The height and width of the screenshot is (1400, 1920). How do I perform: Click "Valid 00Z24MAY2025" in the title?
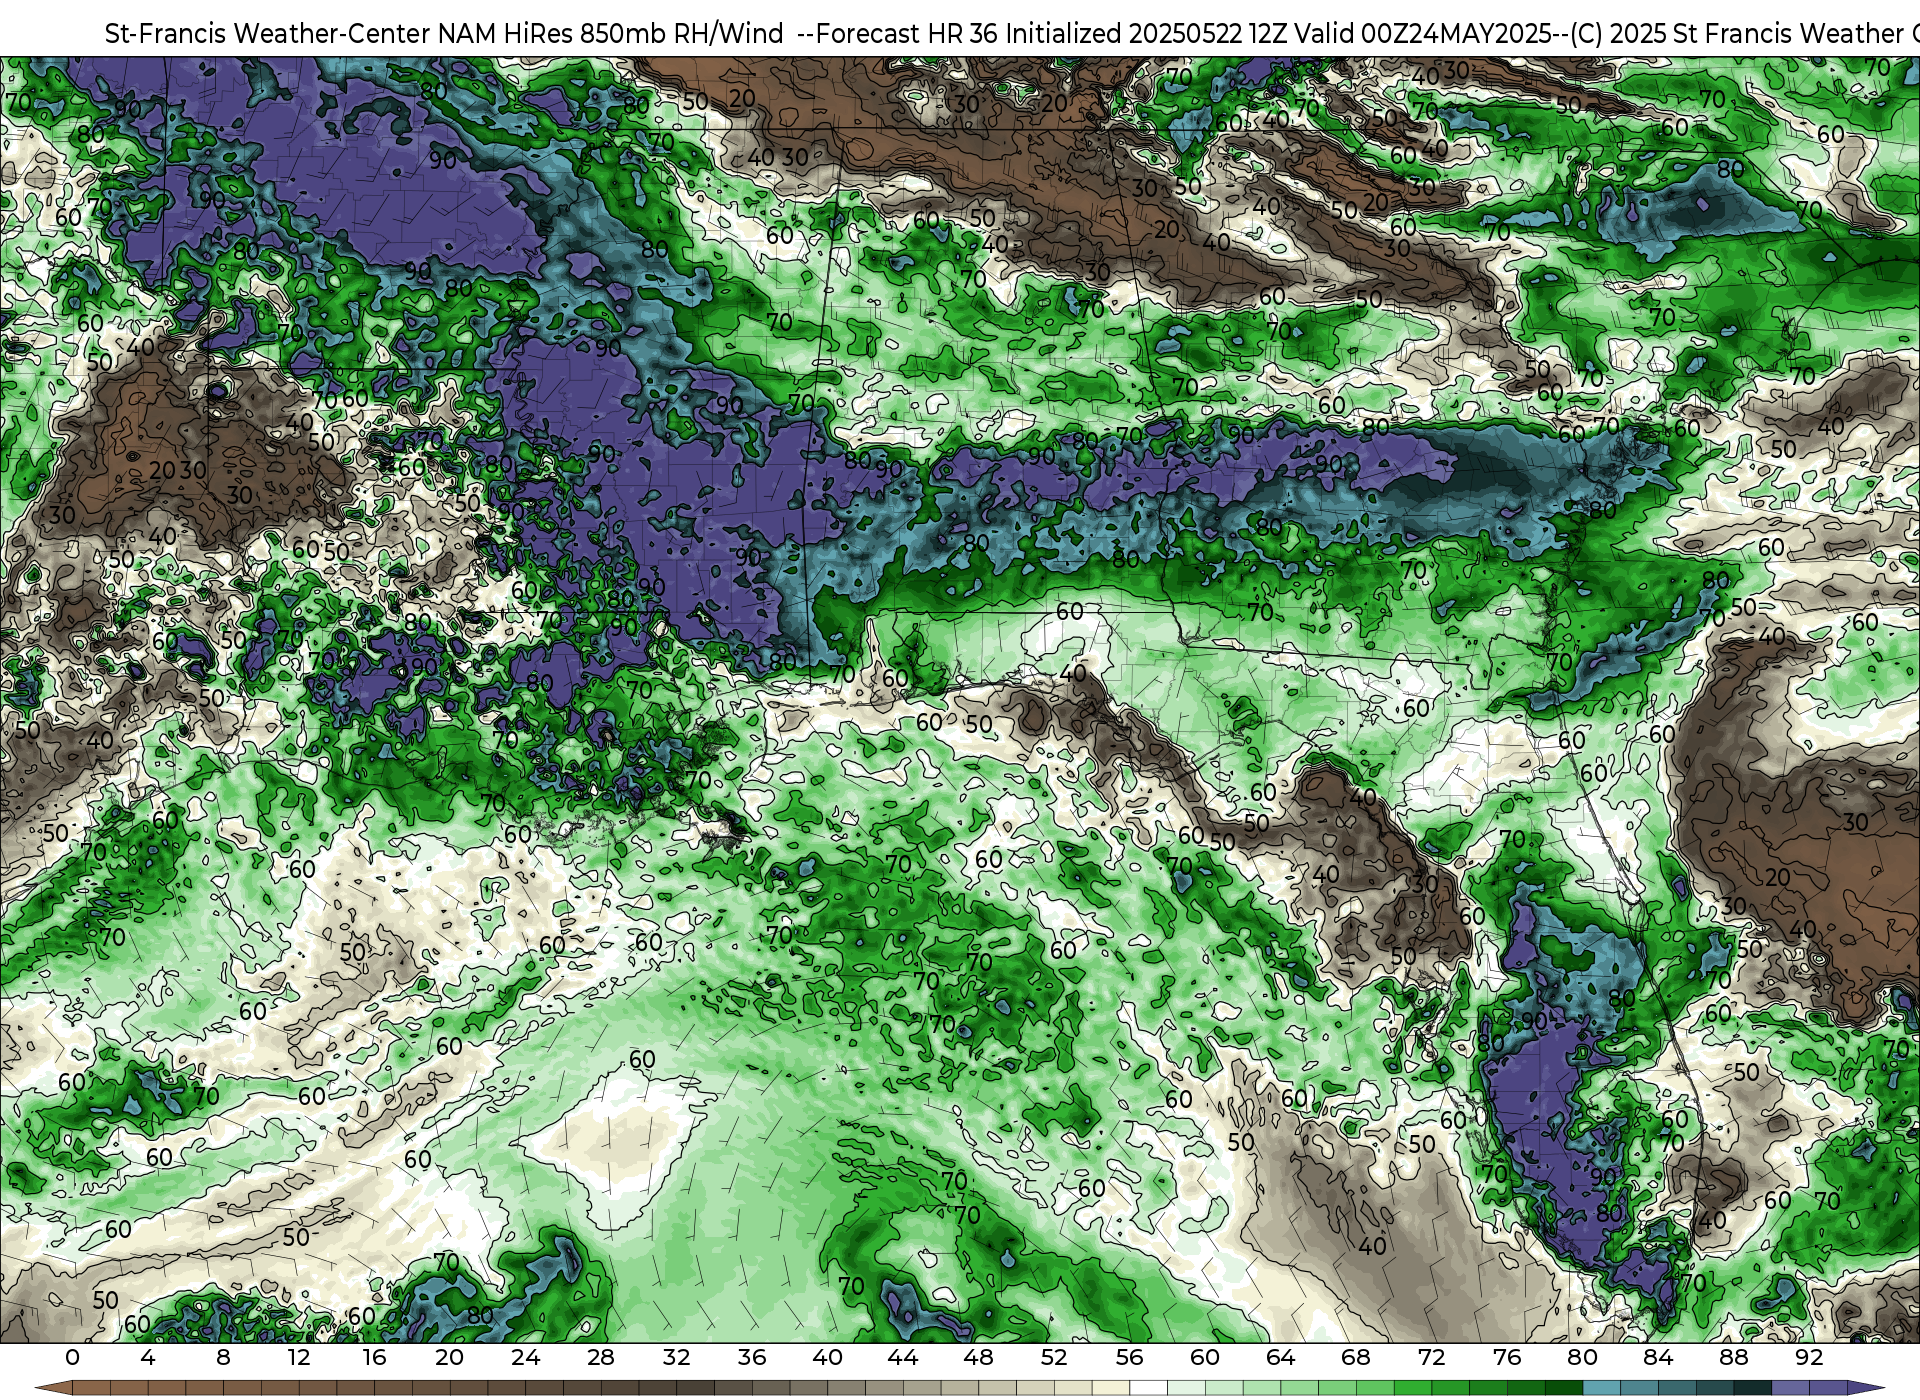(x=1421, y=34)
